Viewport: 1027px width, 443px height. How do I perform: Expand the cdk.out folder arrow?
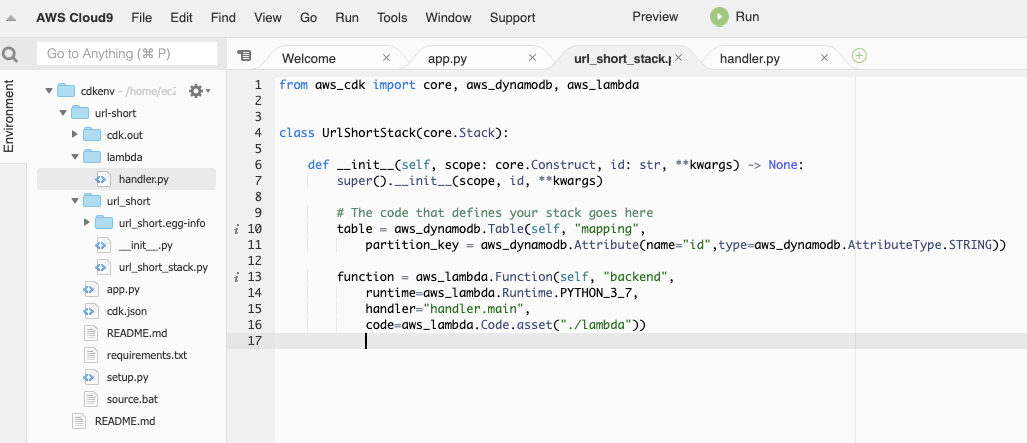[75, 134]
